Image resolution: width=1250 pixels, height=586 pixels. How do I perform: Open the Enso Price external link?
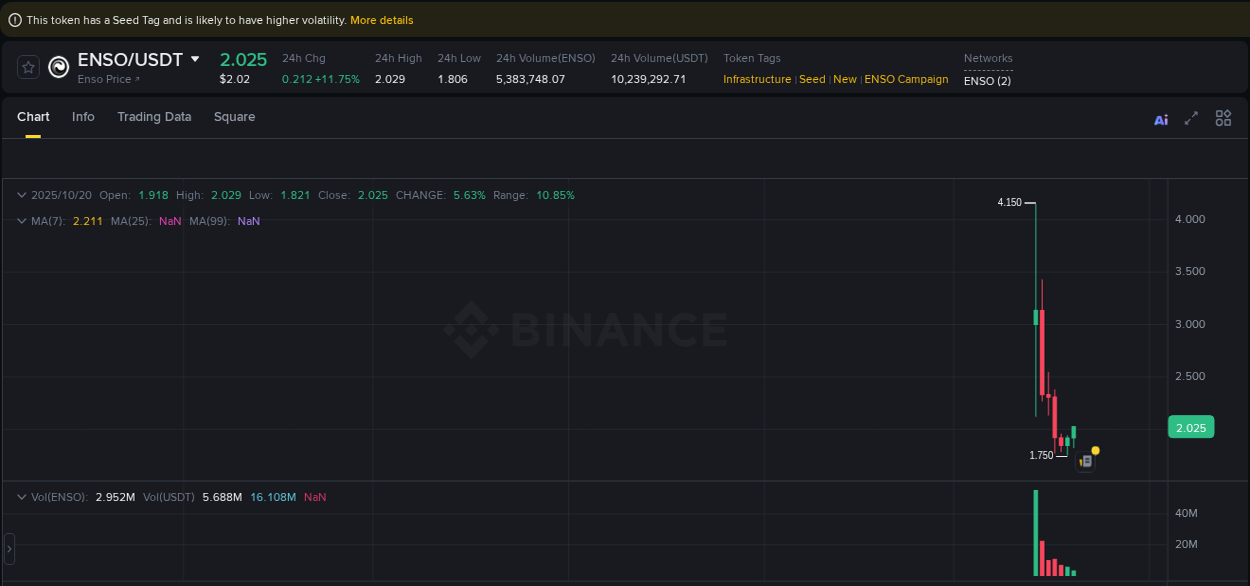pos(103,79)
